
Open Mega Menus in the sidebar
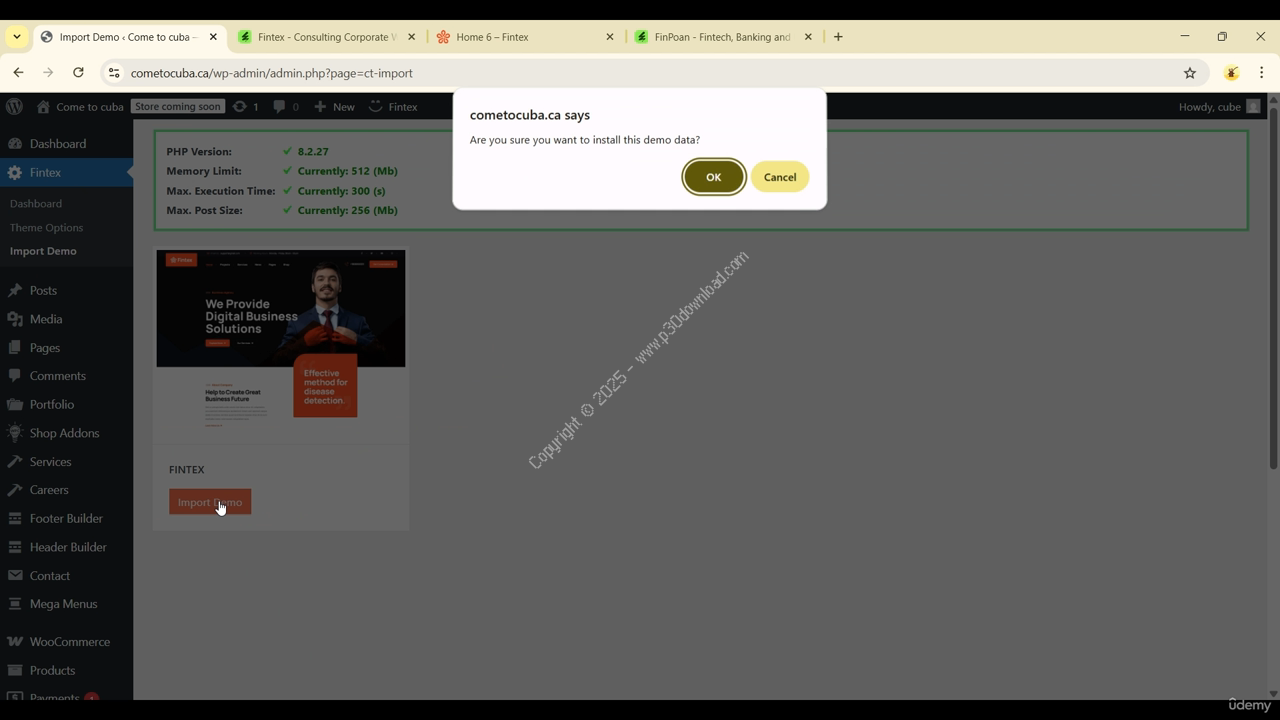point(66,604)
